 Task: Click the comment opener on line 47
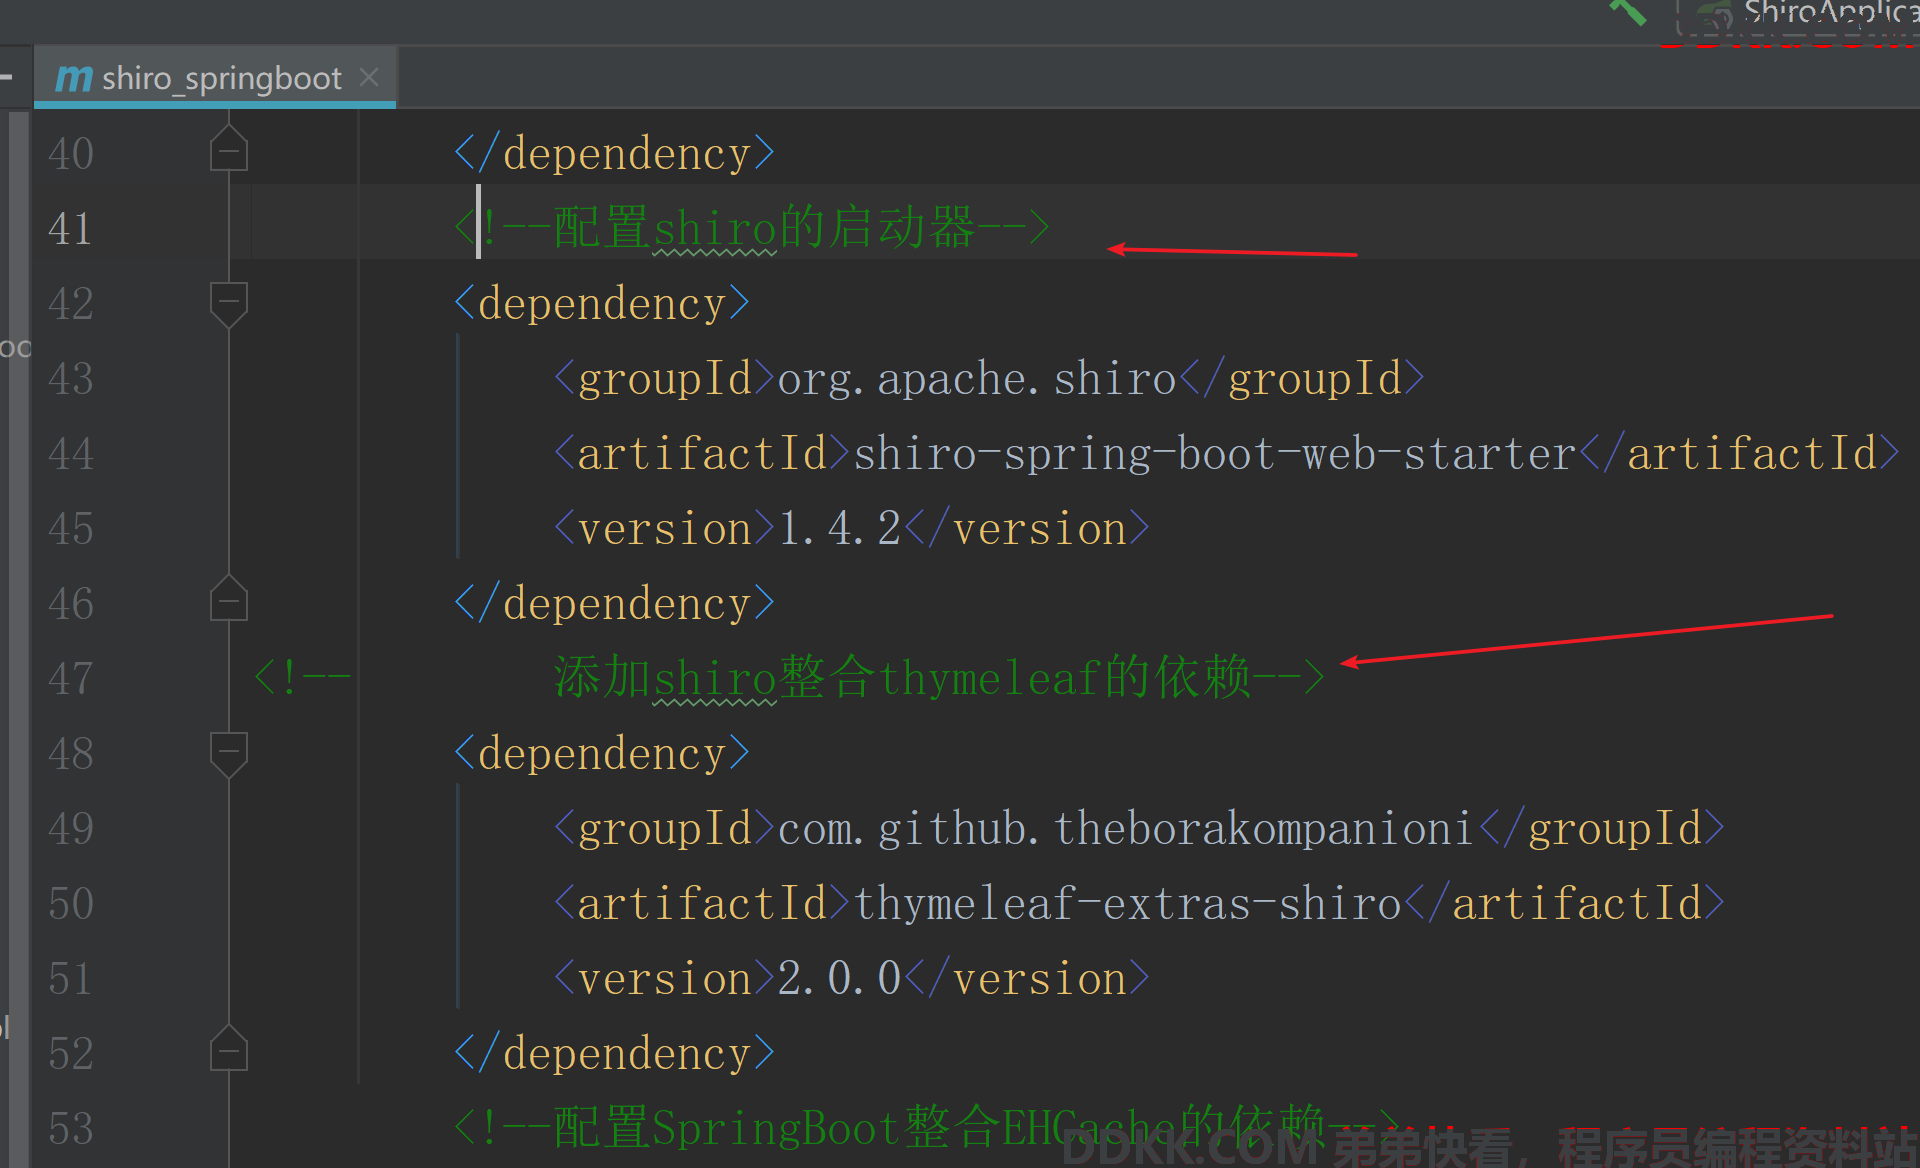pyautogui.click(x=302, y=678)
